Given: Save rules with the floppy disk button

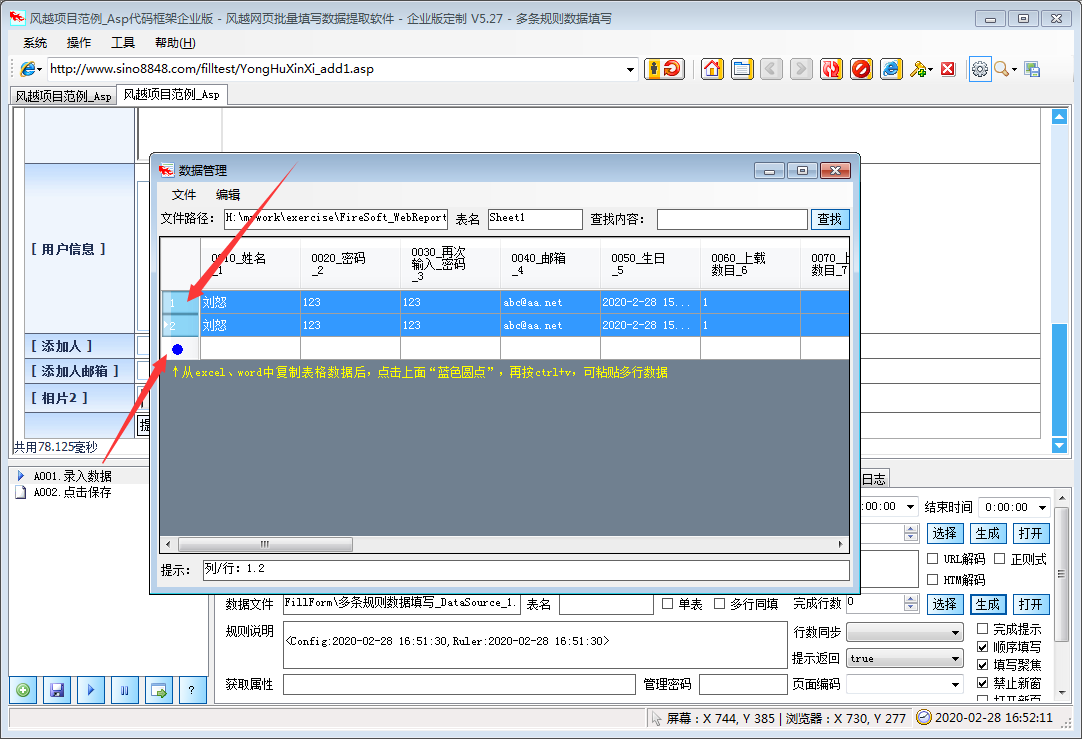Looking at the screenshot, I should click(57, 690).
